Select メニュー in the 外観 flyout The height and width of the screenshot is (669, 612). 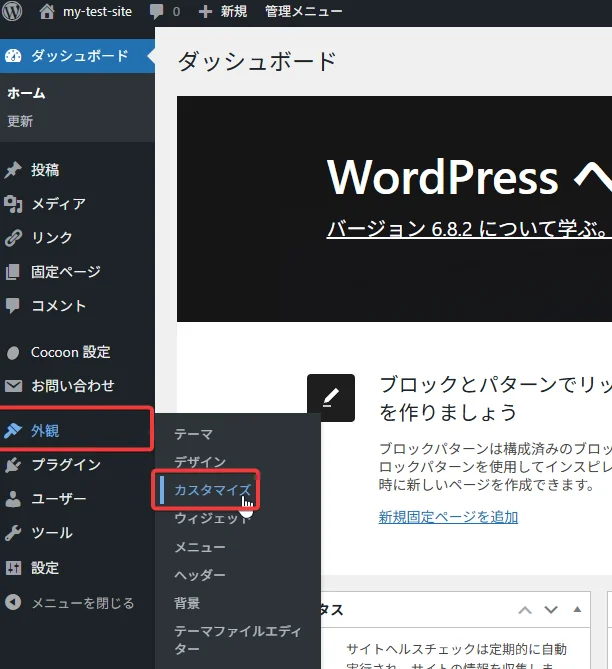click(200, 547)
